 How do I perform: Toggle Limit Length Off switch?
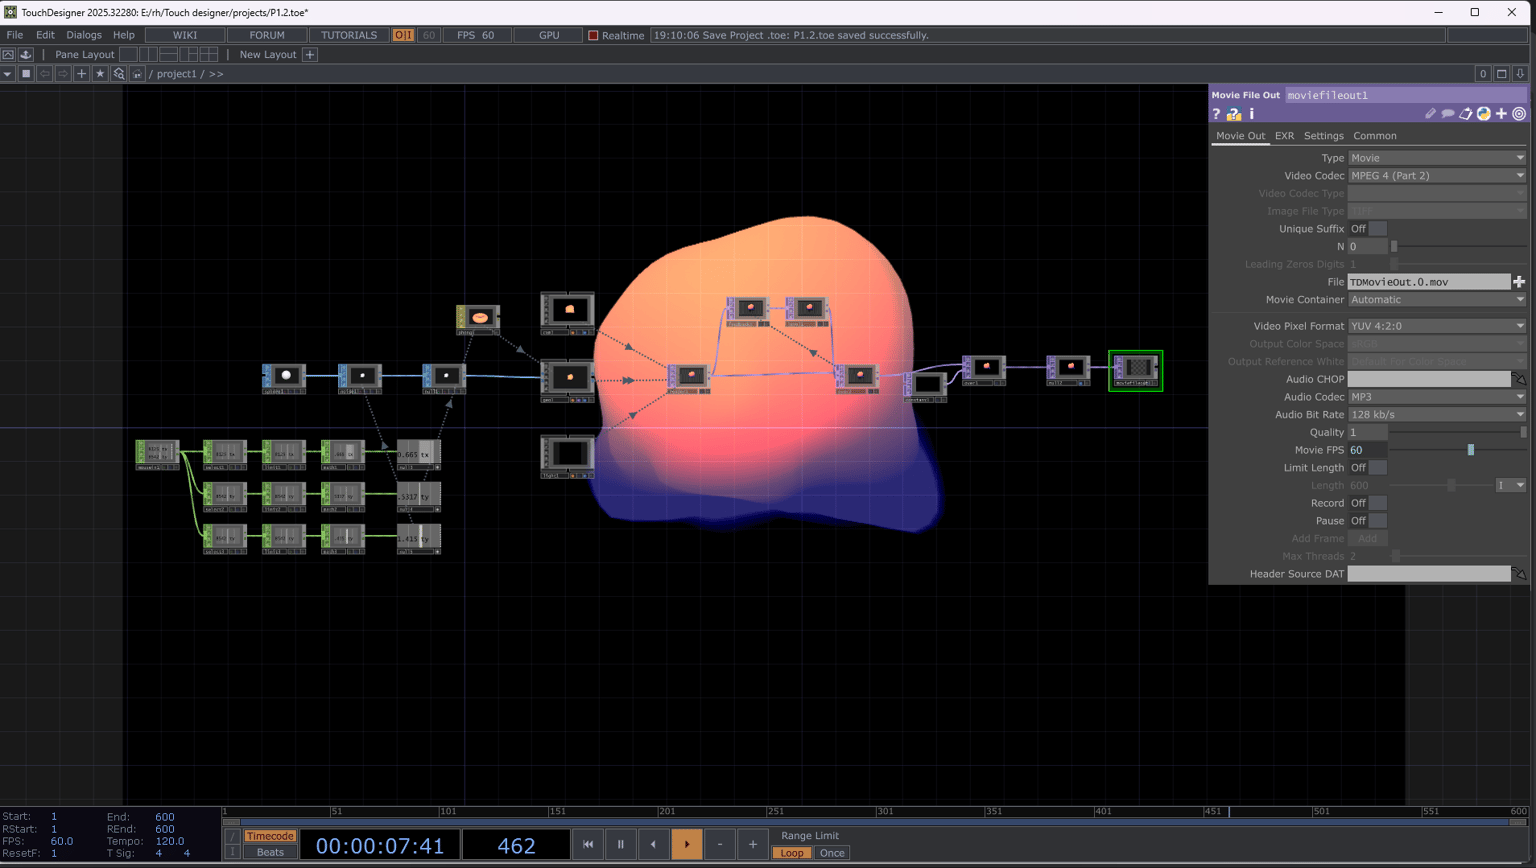pos(1368,468)
